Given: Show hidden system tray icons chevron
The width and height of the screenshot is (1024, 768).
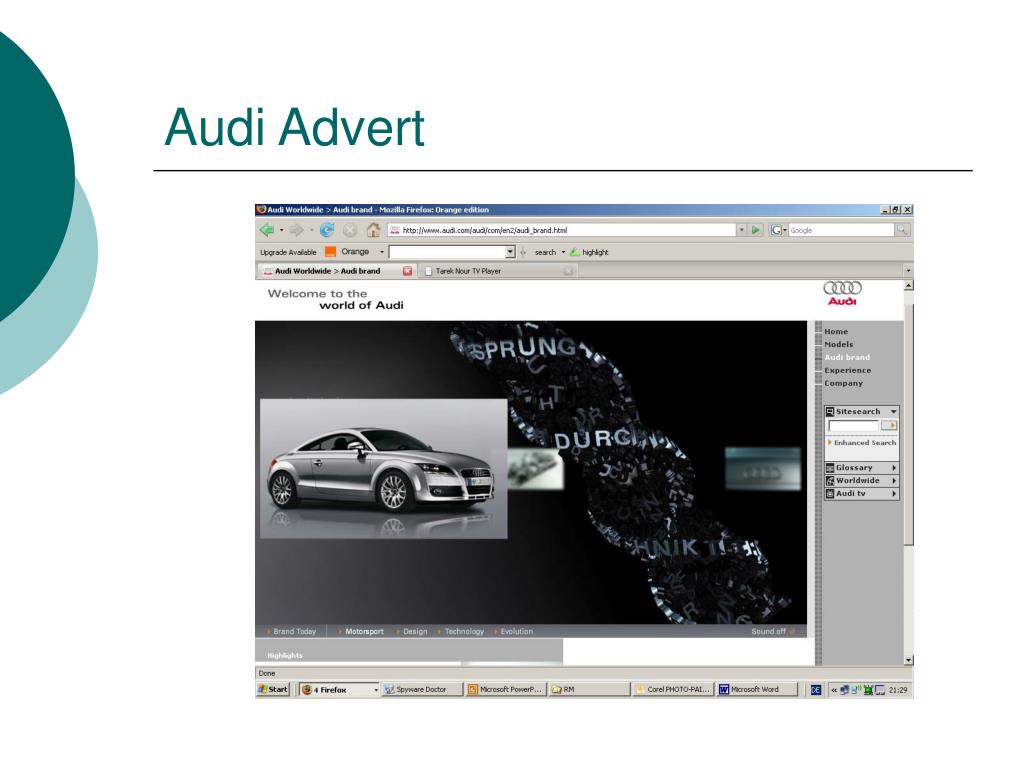Looking at the screenshot, I should [x=834, y=690].
